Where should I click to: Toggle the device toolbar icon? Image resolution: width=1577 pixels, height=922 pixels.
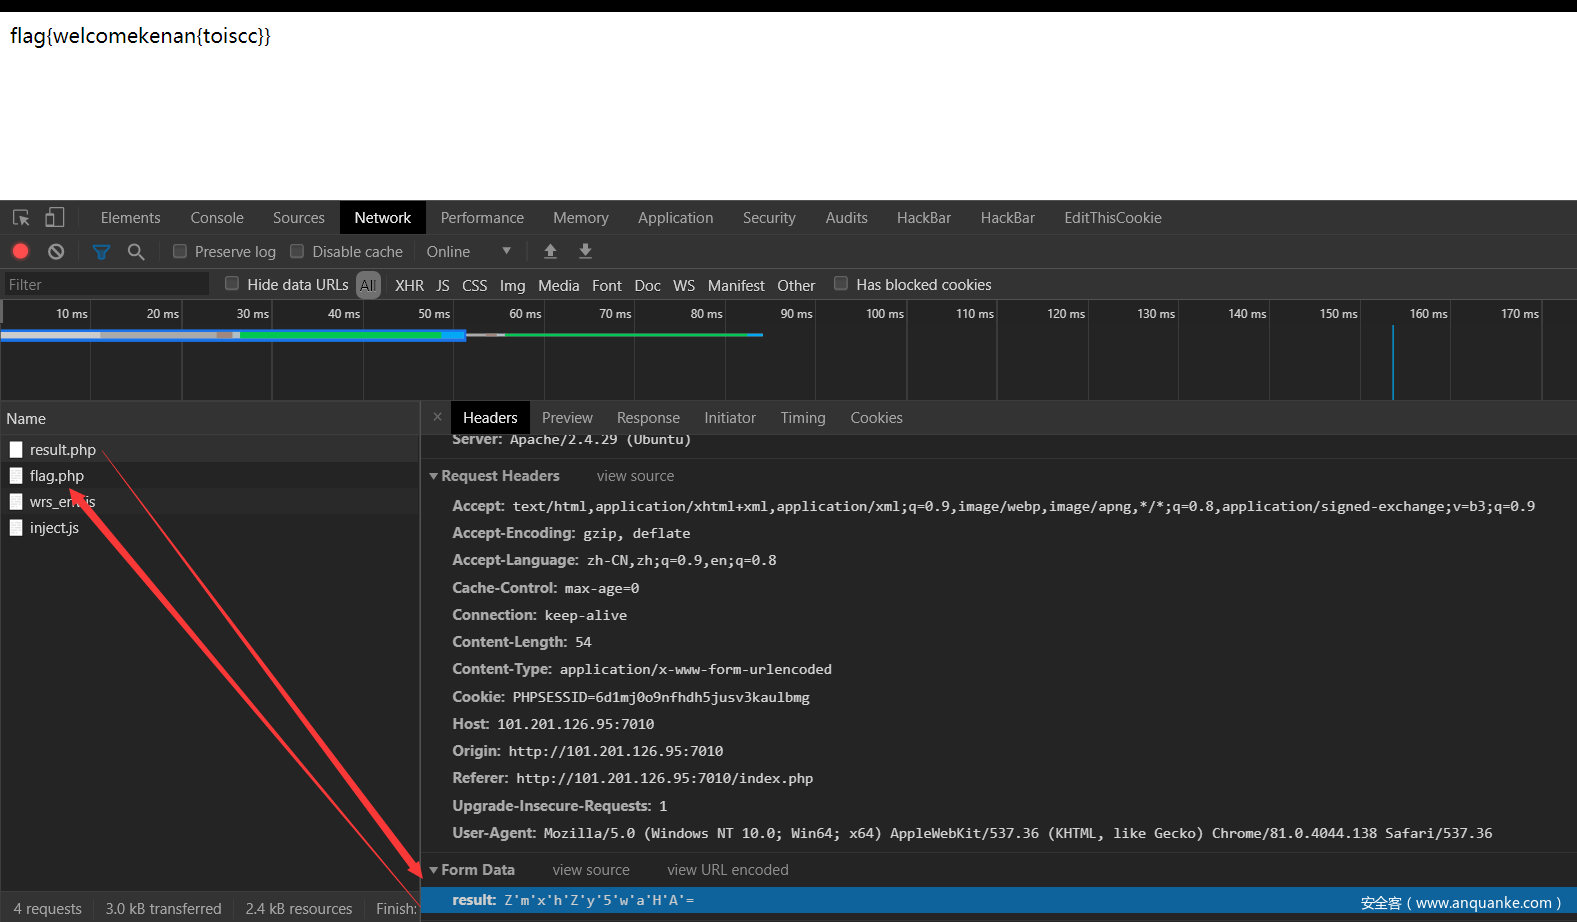coord(55,218)
